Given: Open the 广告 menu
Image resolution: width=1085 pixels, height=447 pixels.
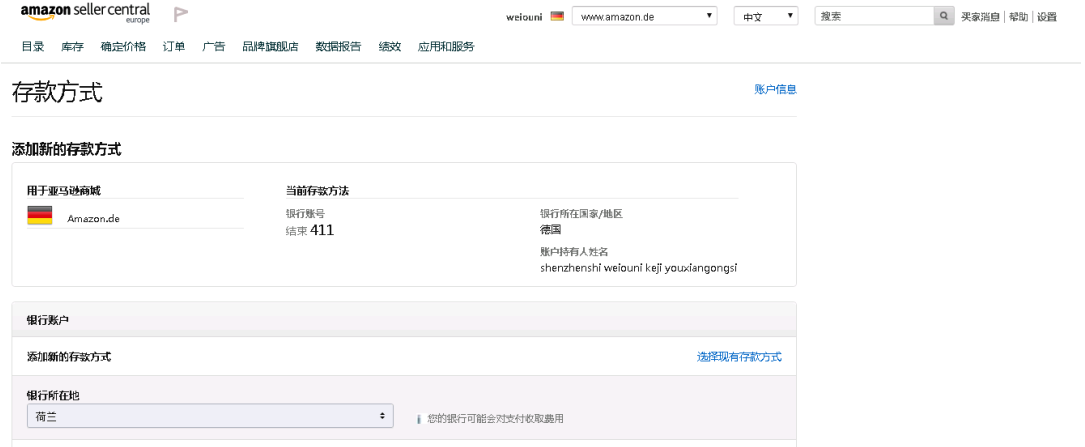Looking at the screenshot, I should pyautogui.click(x=214, y=46).
